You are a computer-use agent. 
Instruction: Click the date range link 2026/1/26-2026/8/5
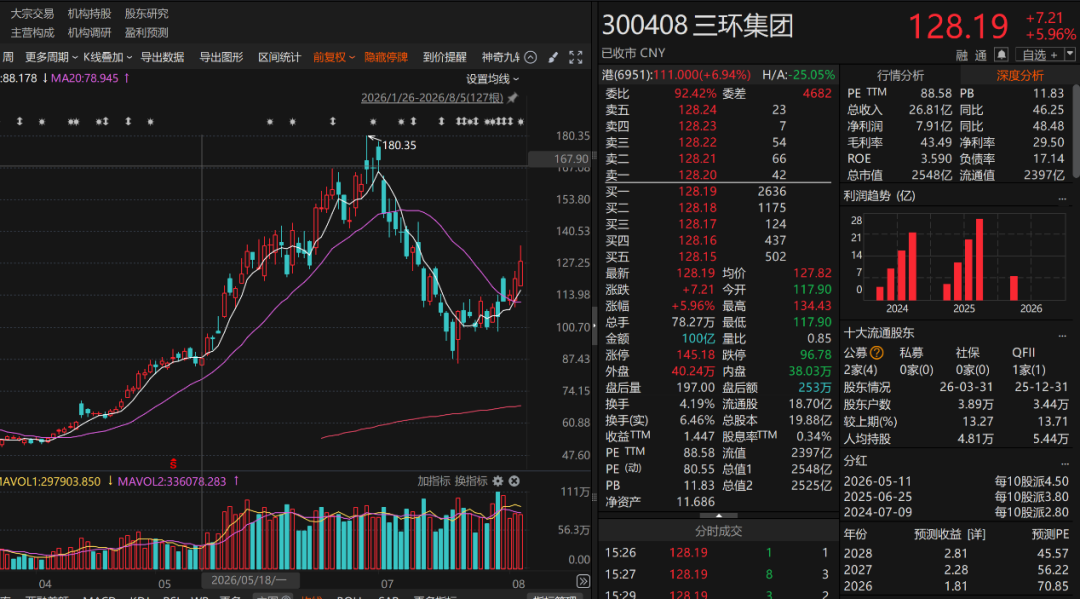click(x=432, y=98)
